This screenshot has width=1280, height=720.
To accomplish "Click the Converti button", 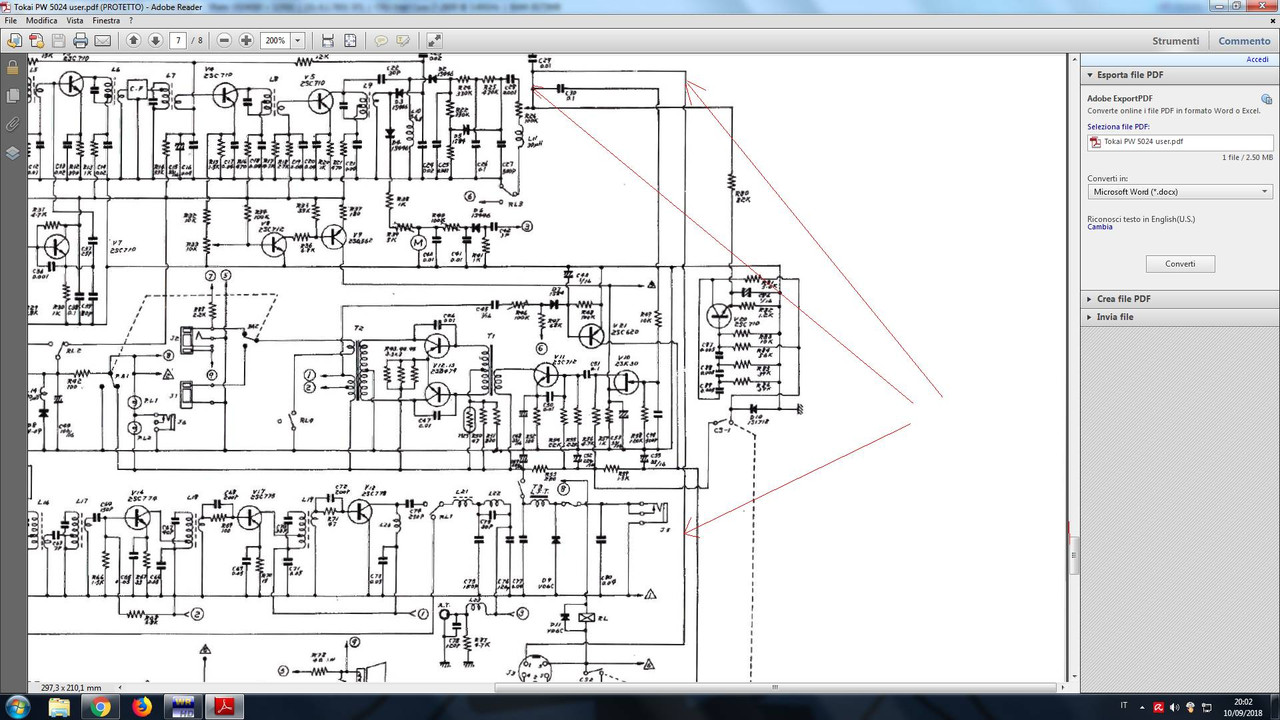I will [x=1180, y=264].
